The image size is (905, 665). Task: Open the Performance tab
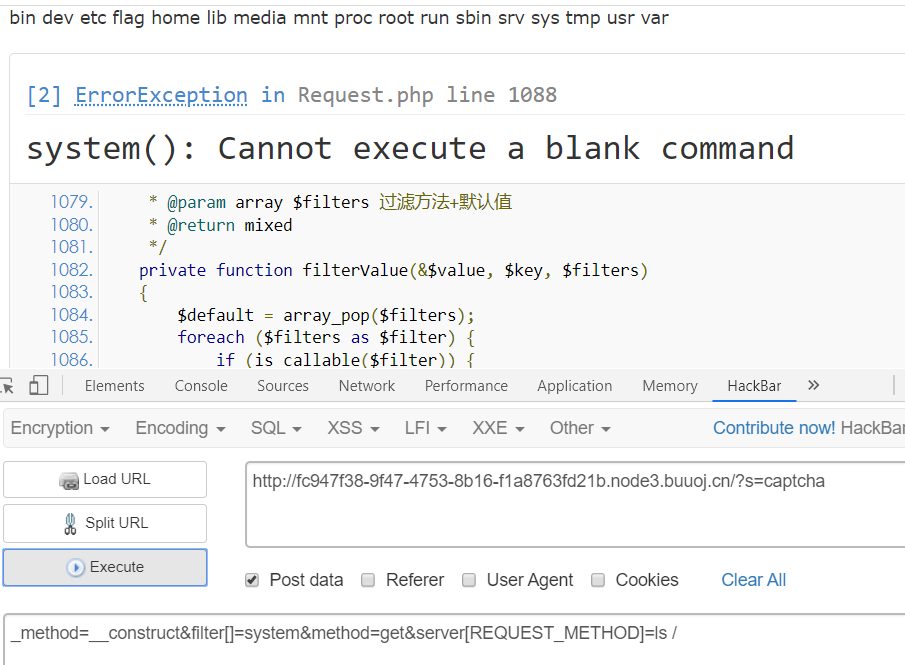(x=466, y=386)
